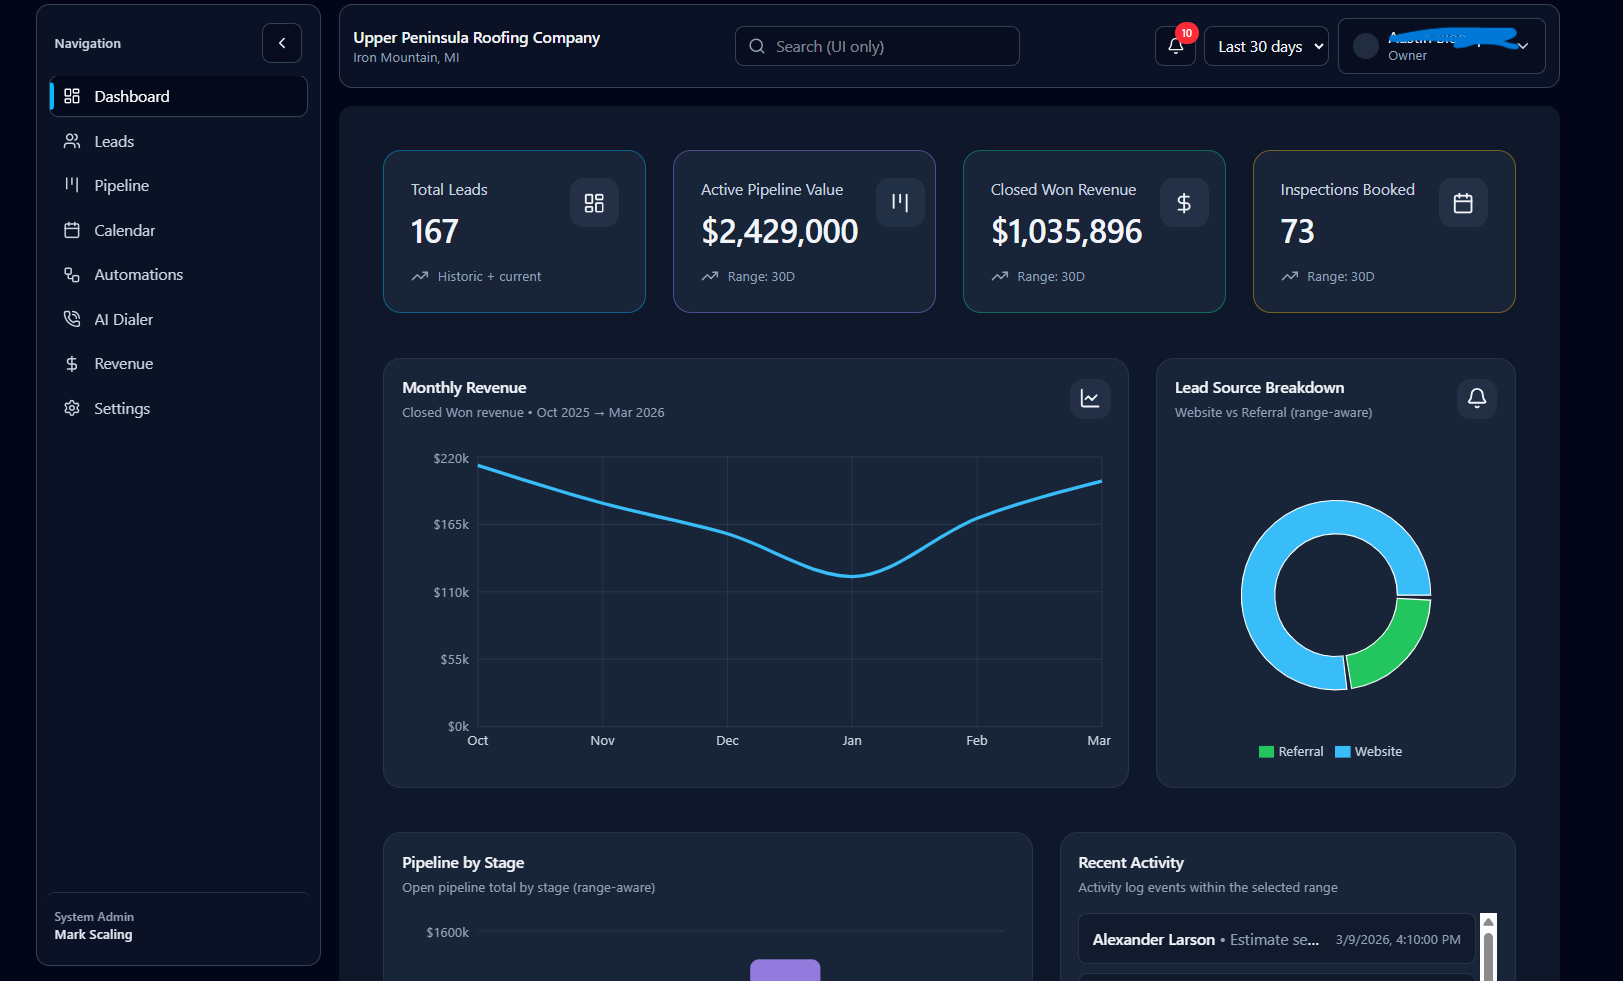Click the Inspections Booked calendar icon
The image size is (1623, 981).
click(1463, 203)
